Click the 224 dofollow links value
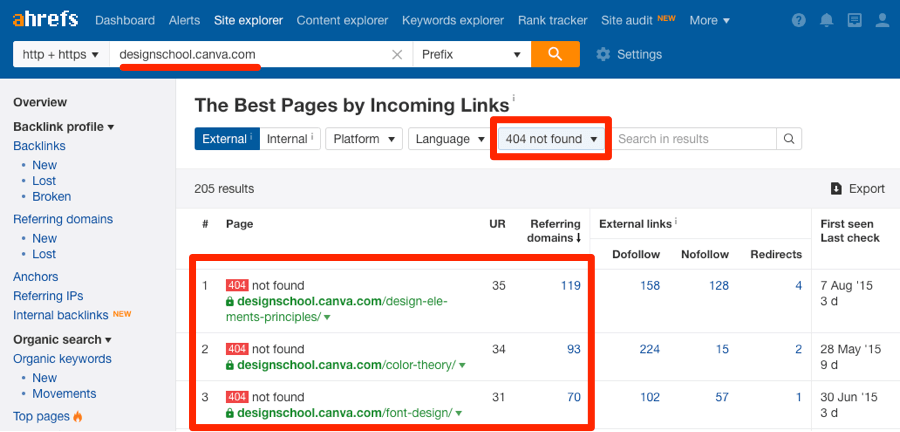 click(x=650, y=349)
